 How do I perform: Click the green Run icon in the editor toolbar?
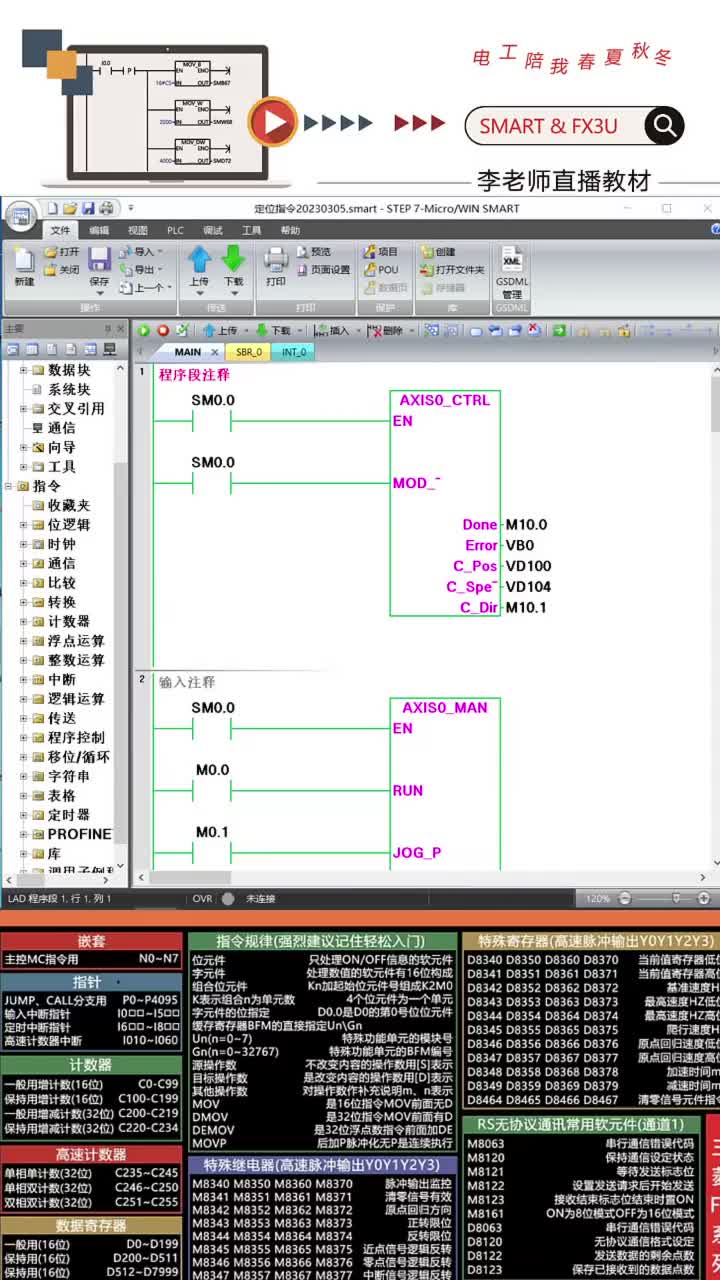[144, 330]
